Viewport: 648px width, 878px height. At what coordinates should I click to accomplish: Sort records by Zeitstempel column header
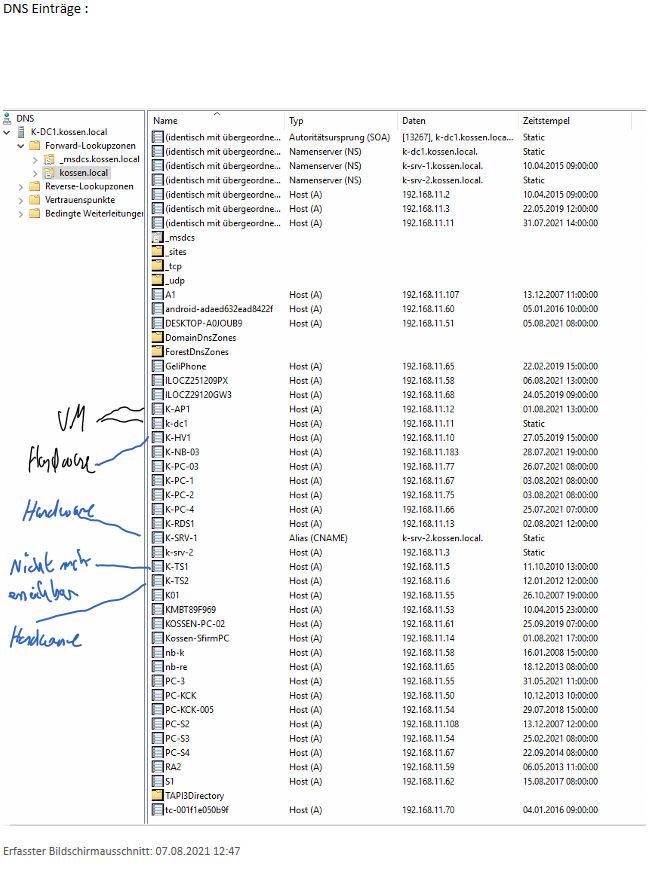(546, 121)
